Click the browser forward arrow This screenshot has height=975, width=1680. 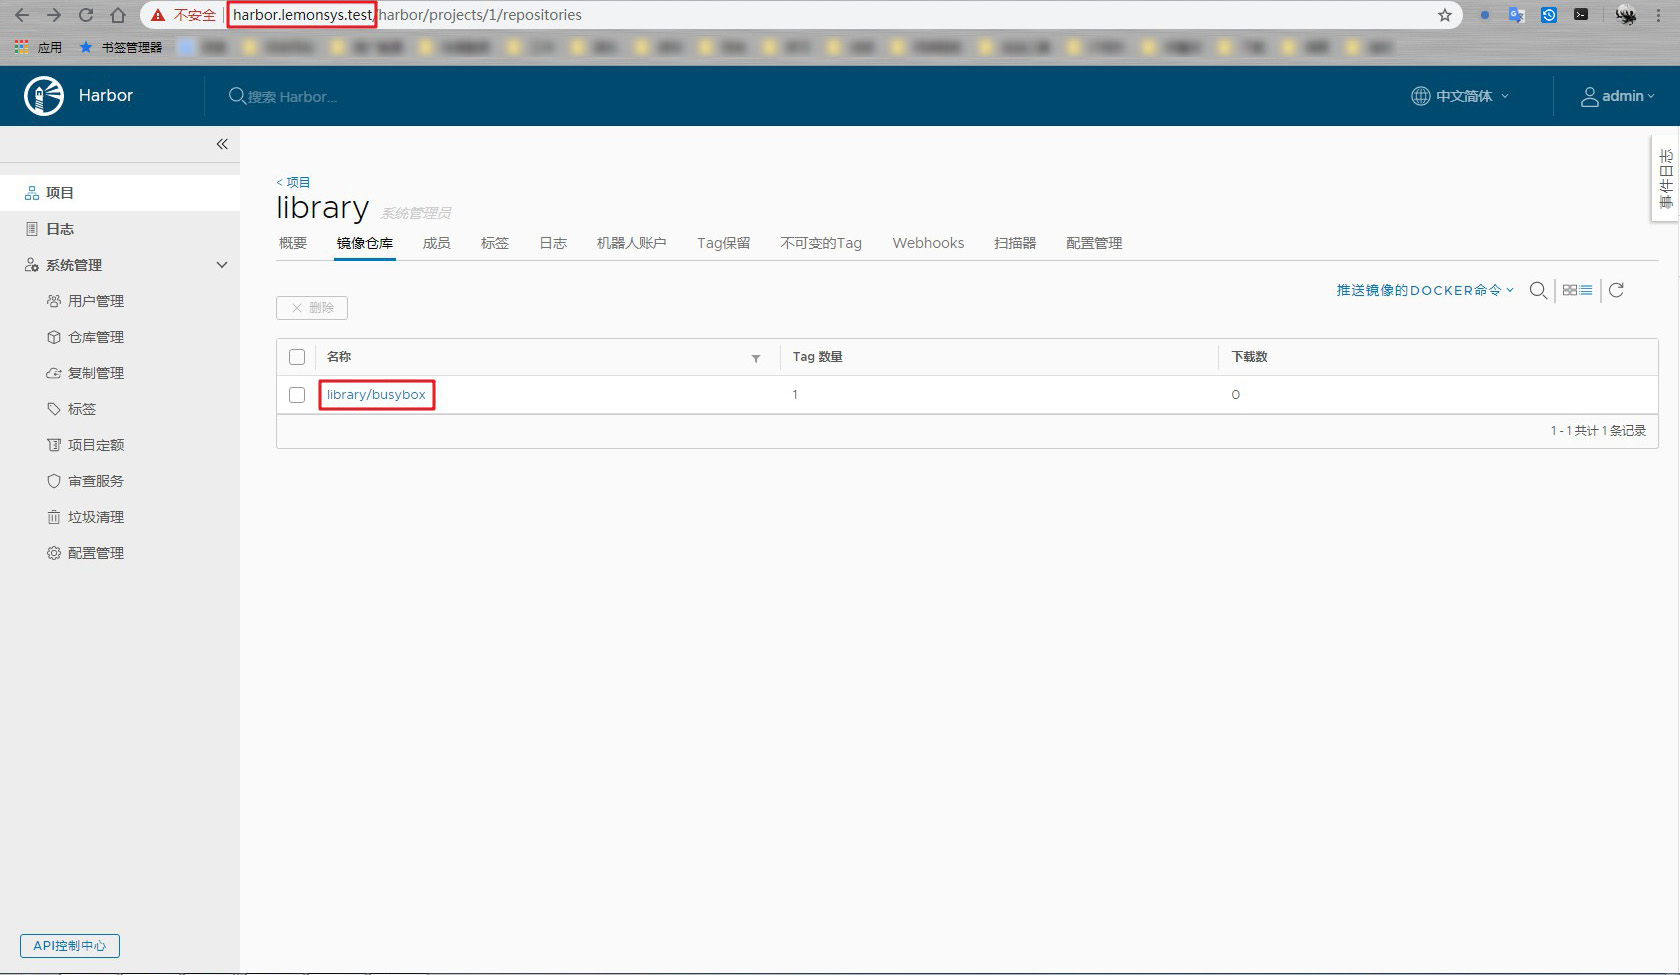(54, 15)
